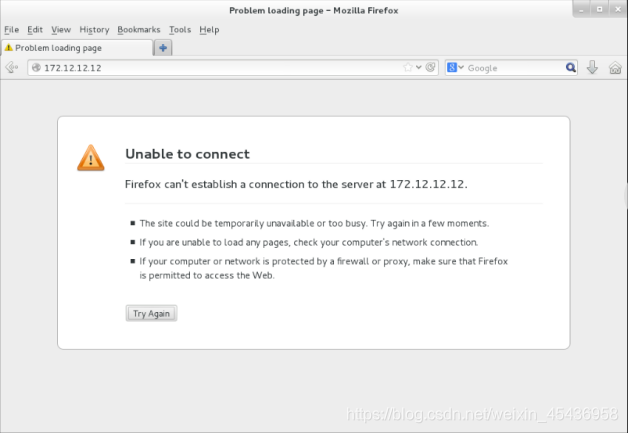This screenshot has height=433, width=628.
Task: Click the text "Firefox can't establish a connection"
Action: coord(215,184)
